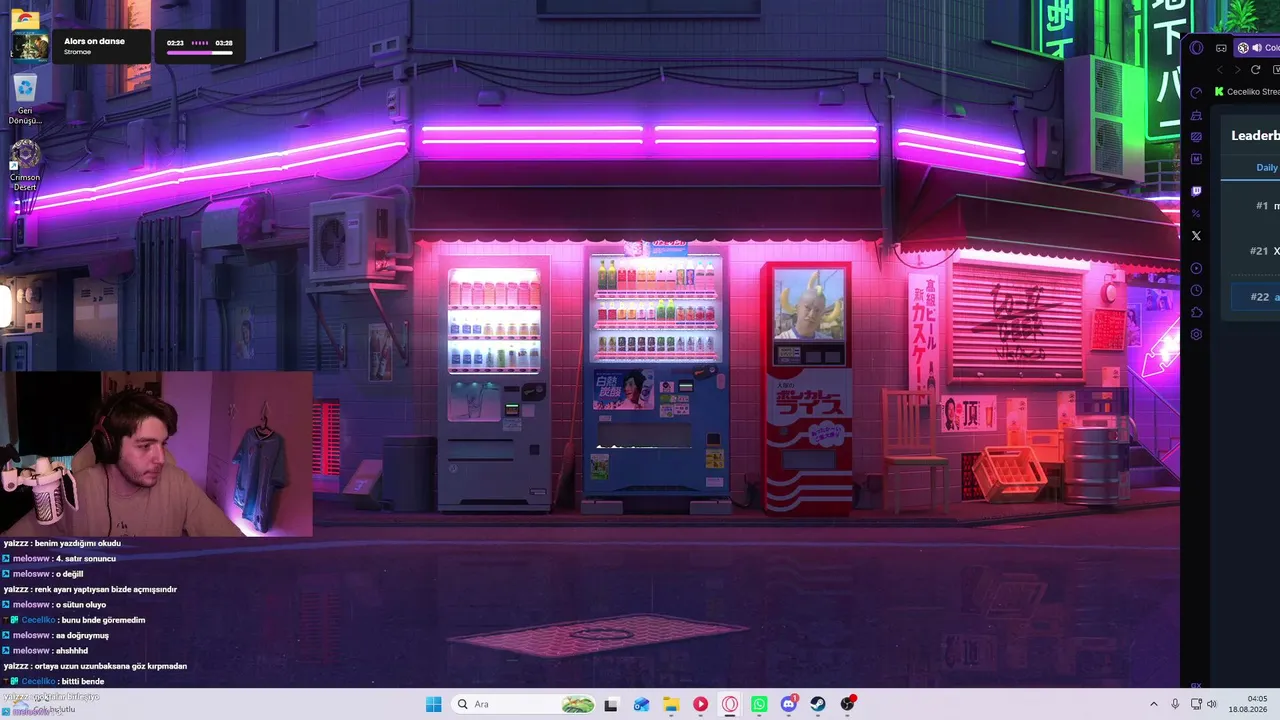Open File Explorer from the taskbar
Image resolution: width=1280 pixels, height=720 pixels.
671,704
